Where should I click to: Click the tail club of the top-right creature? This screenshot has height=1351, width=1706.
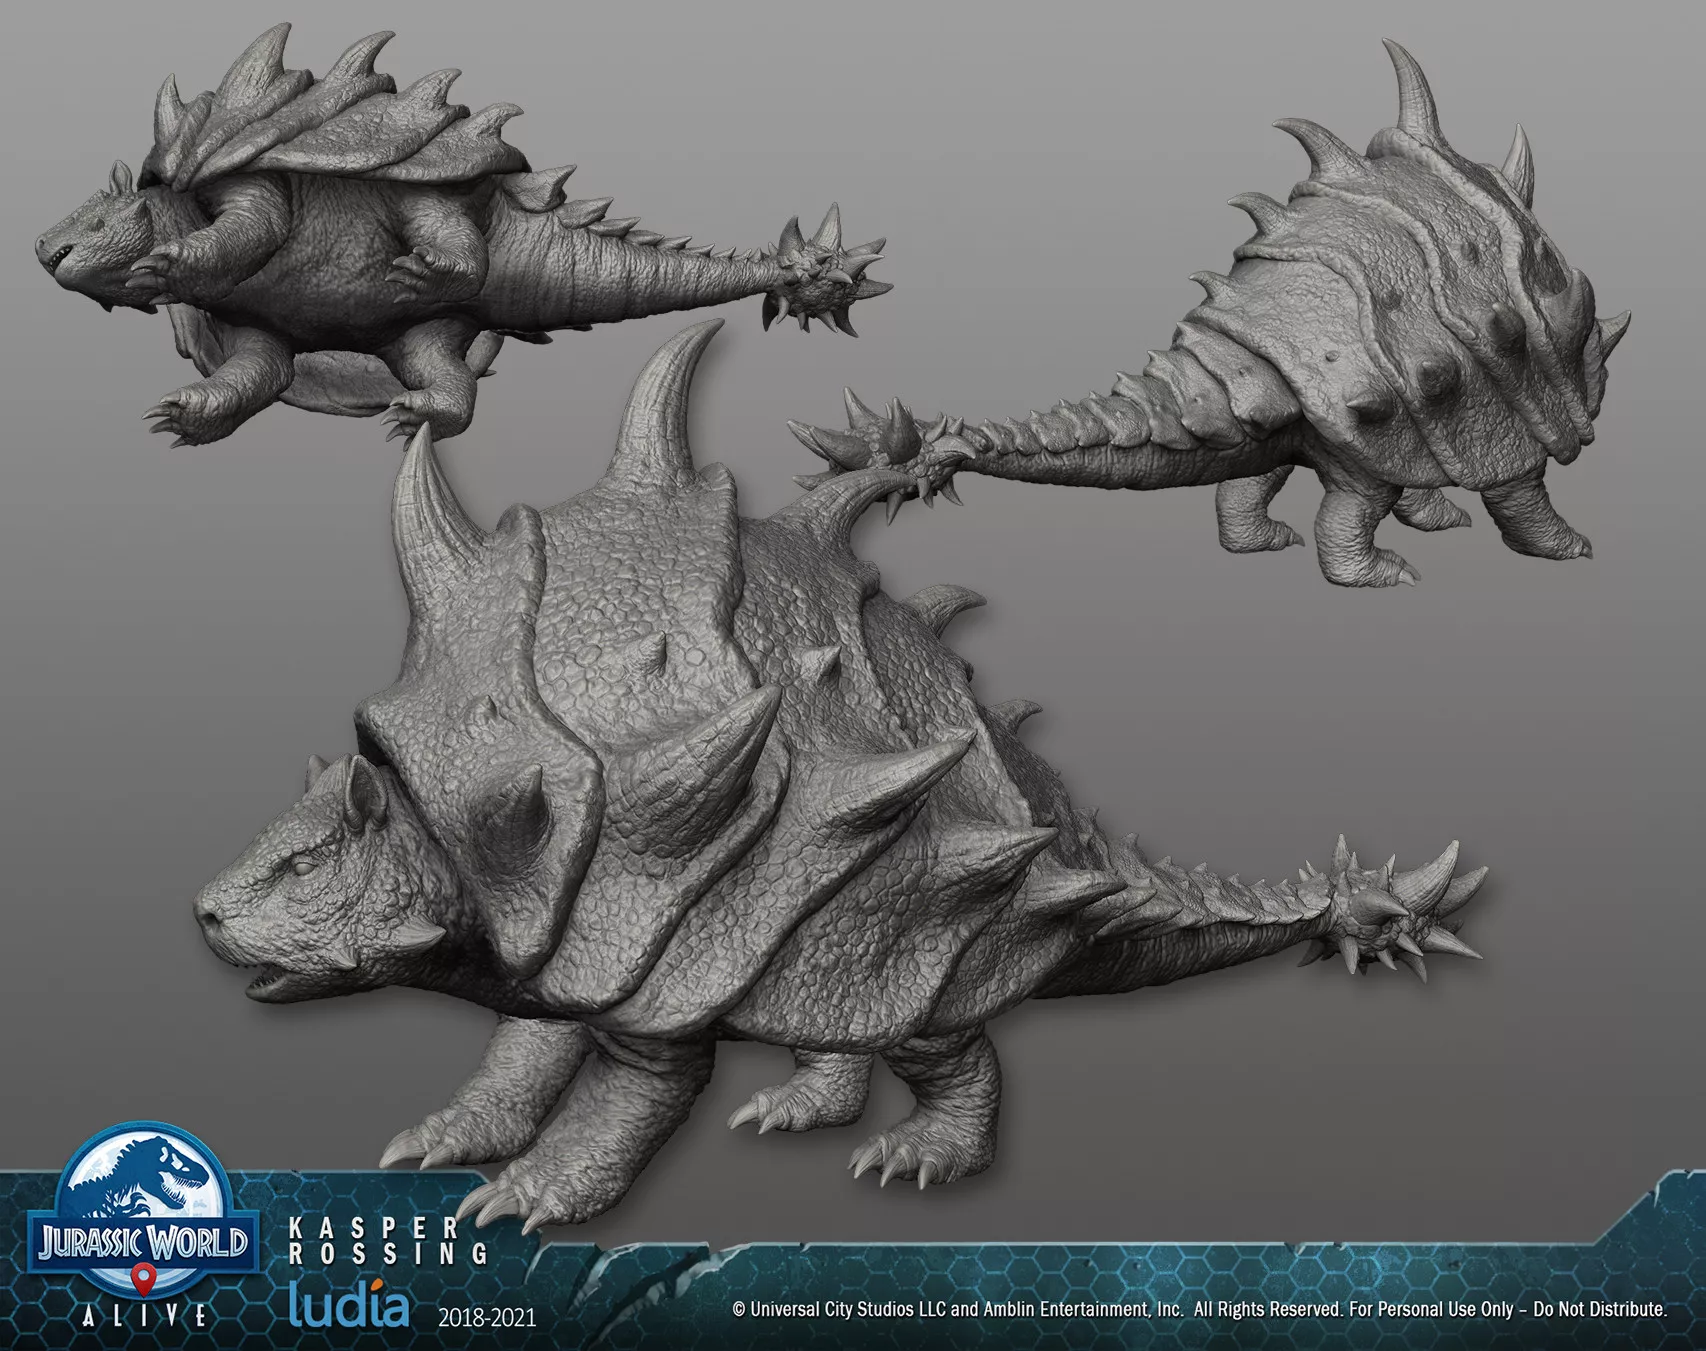tap(880, 440)
